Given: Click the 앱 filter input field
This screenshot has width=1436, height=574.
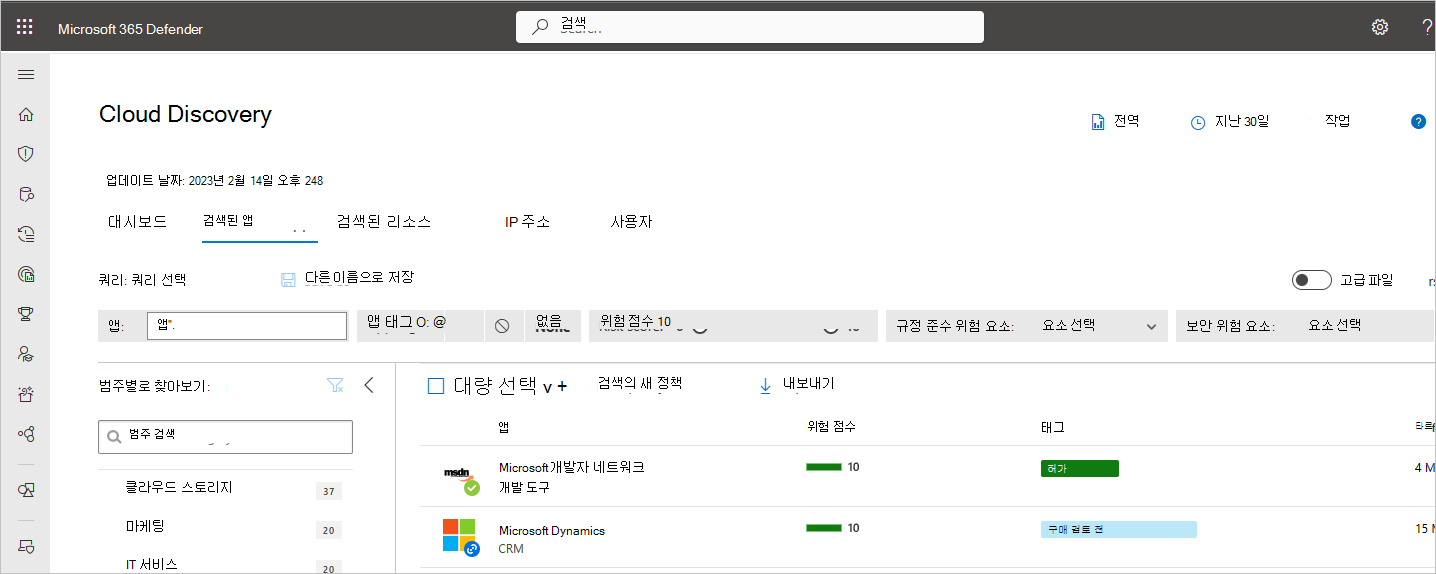Looking at the screenshot, I should tap(247, 326).
